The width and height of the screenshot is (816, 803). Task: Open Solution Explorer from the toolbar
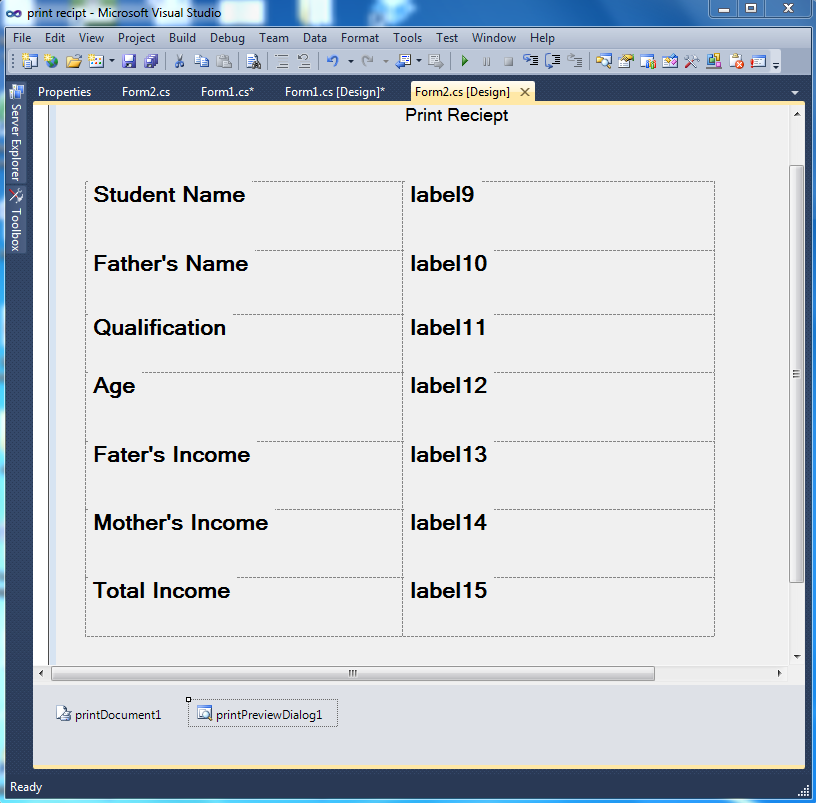603,61
